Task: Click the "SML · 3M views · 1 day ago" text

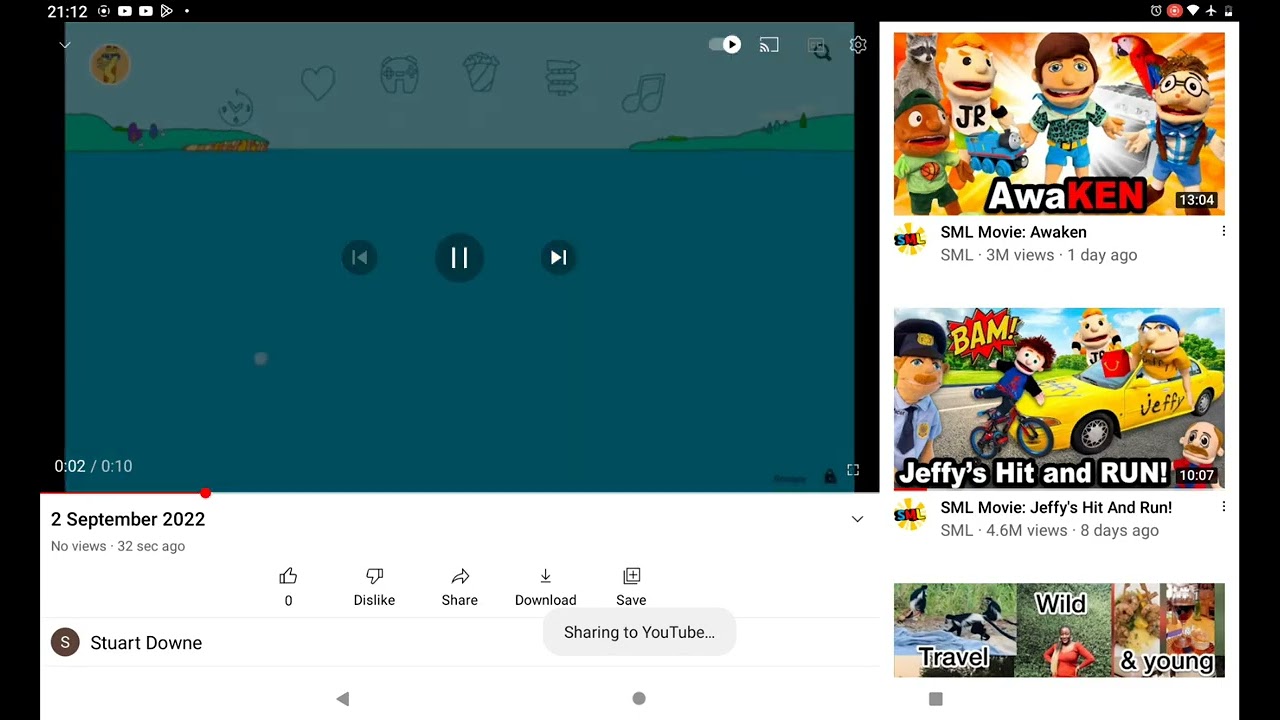Action: pos(1039,255)
